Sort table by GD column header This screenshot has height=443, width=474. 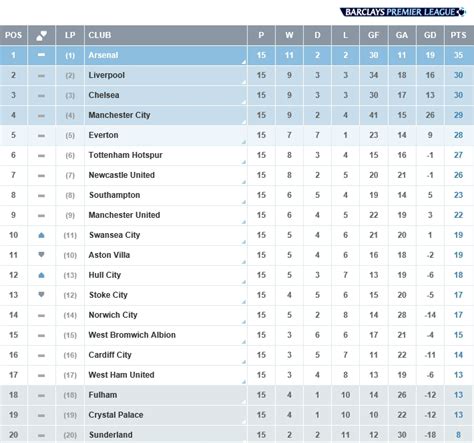tap(430, 35)
